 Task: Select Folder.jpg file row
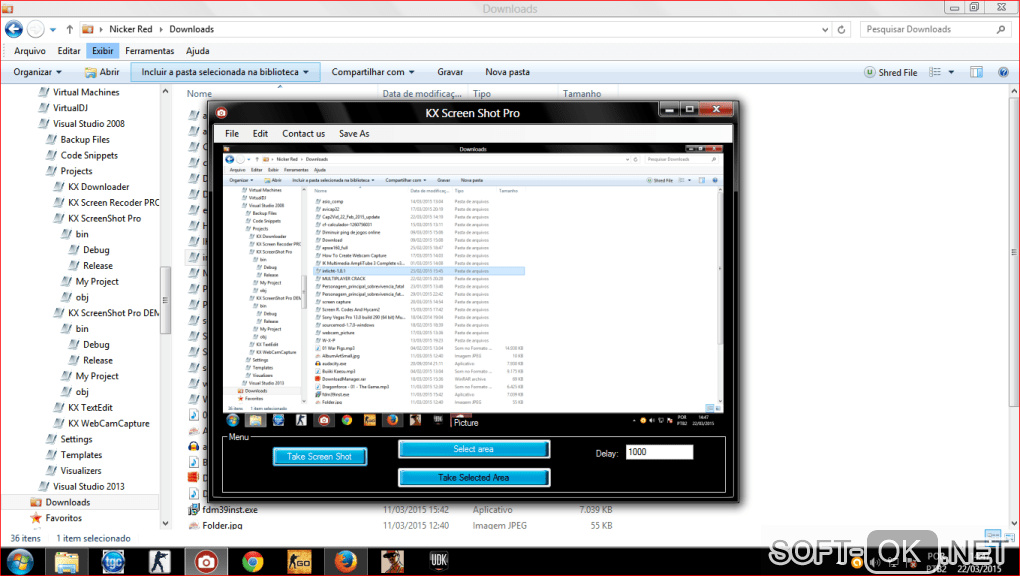tap(401, 525)
